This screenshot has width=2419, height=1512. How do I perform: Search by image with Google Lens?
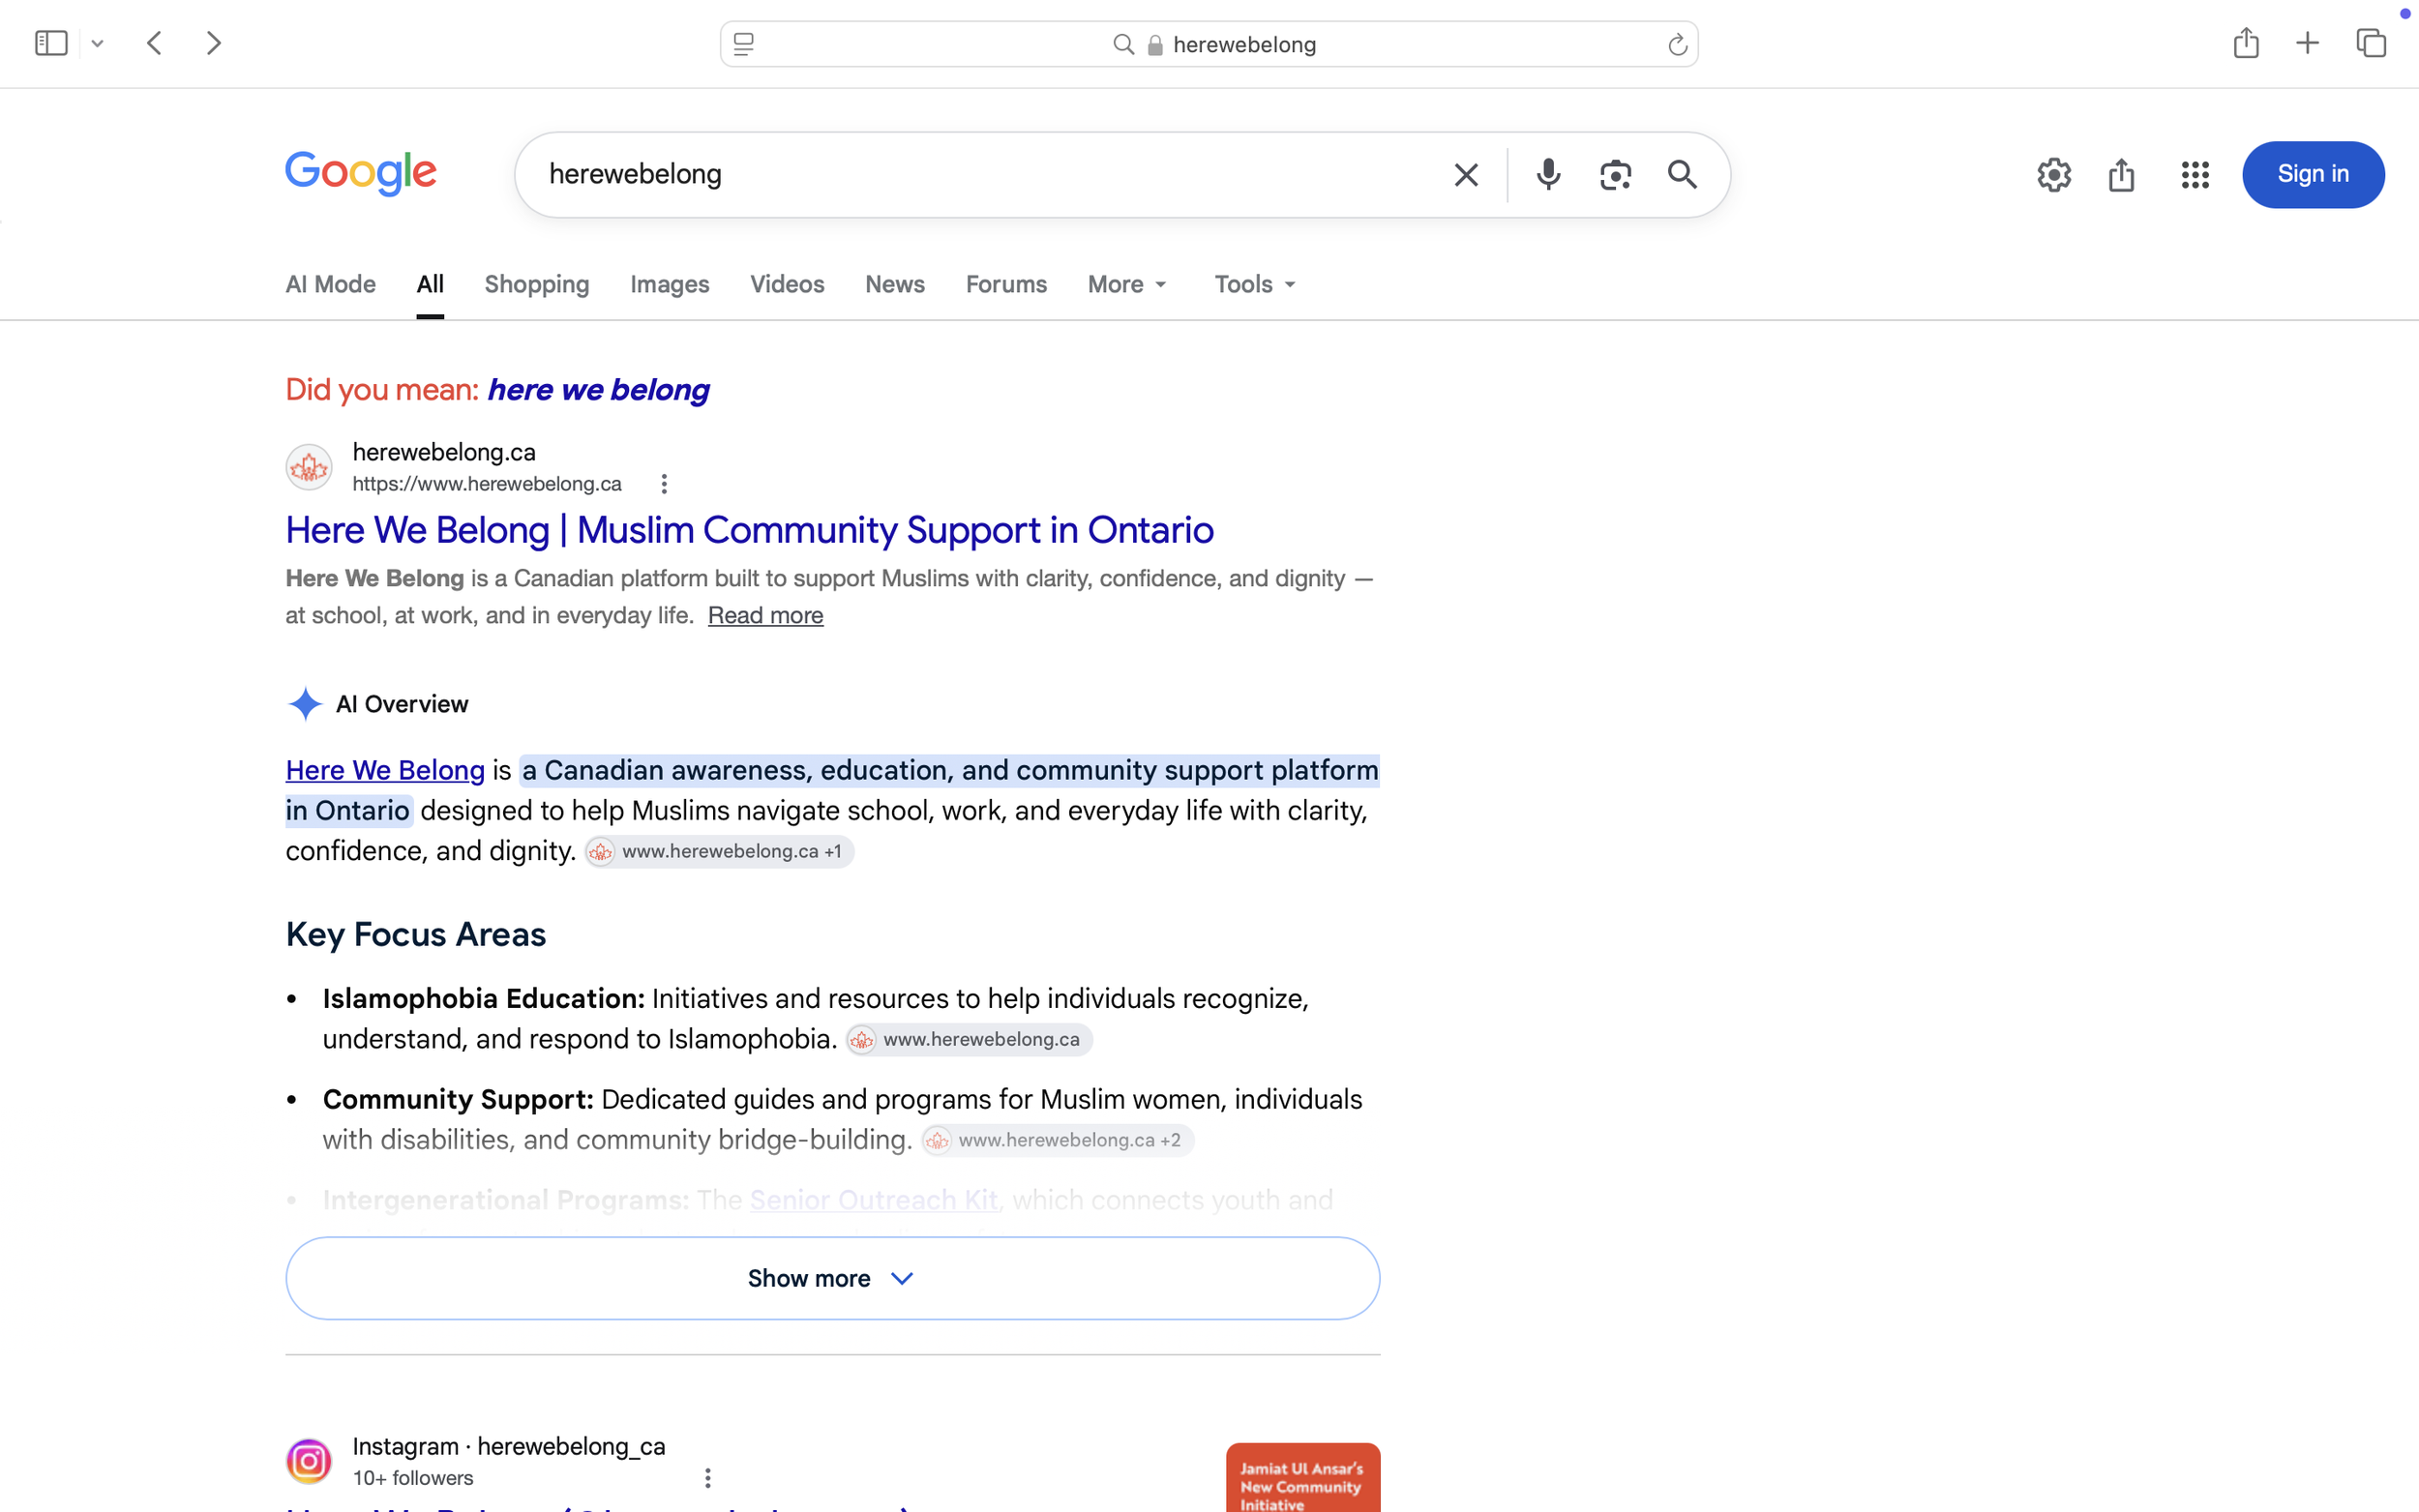click(1615, 175)
